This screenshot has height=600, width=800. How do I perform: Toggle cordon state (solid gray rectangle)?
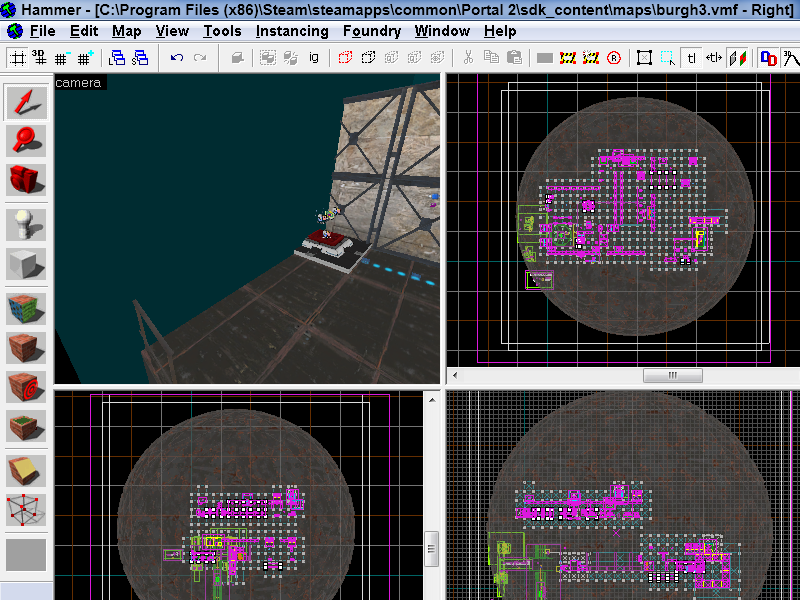(x=545, y=58)
